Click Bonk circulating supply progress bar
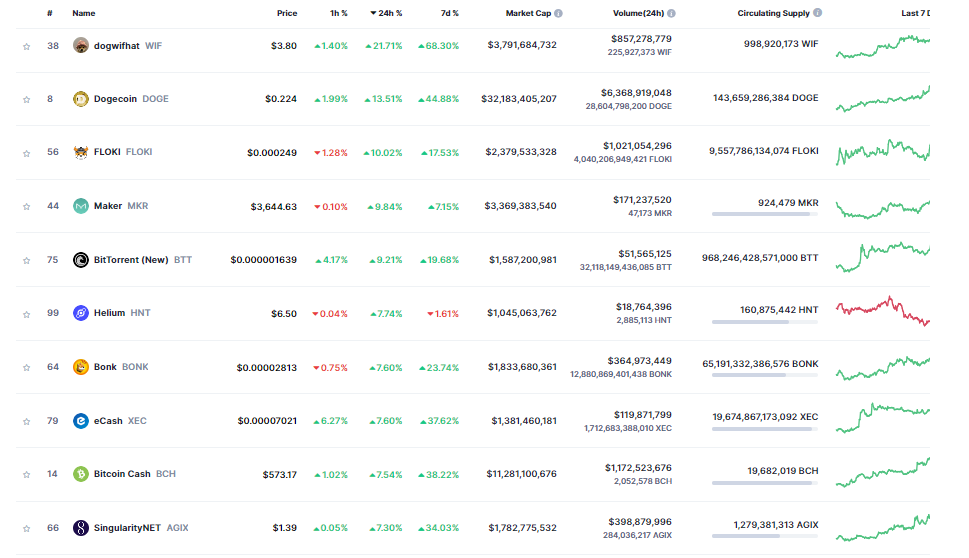 pyautogui.click(x=764, y=375)
